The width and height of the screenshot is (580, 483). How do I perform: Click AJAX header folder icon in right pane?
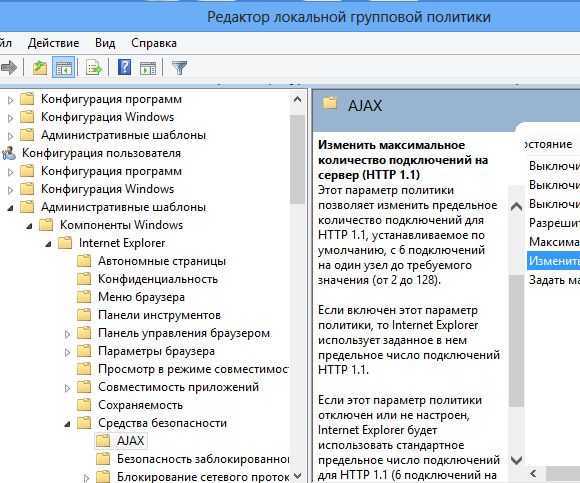[330, 103]
